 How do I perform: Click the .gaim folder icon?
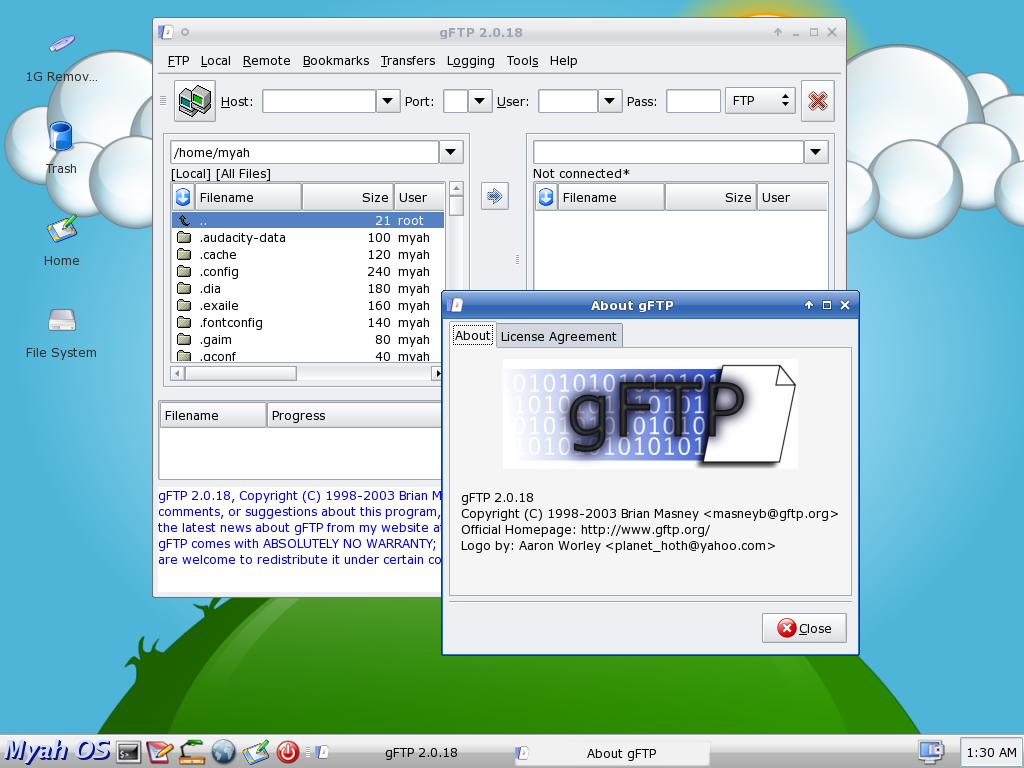tap(185, 340)
